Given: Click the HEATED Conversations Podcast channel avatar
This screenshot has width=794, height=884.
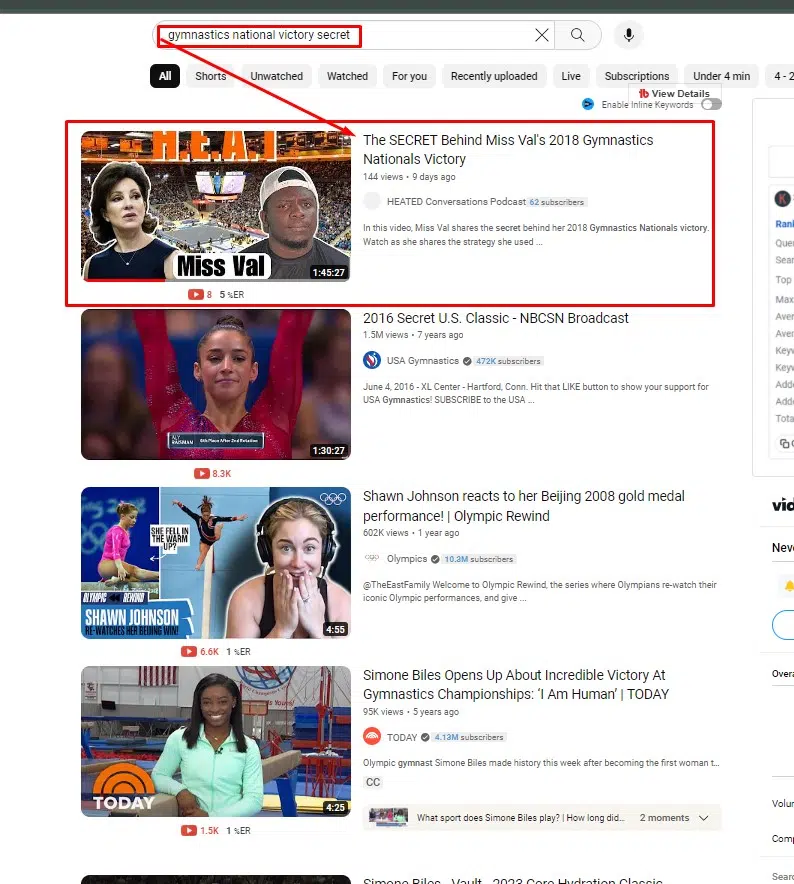Looking at the screenshot, I should (x=372, y=201).
